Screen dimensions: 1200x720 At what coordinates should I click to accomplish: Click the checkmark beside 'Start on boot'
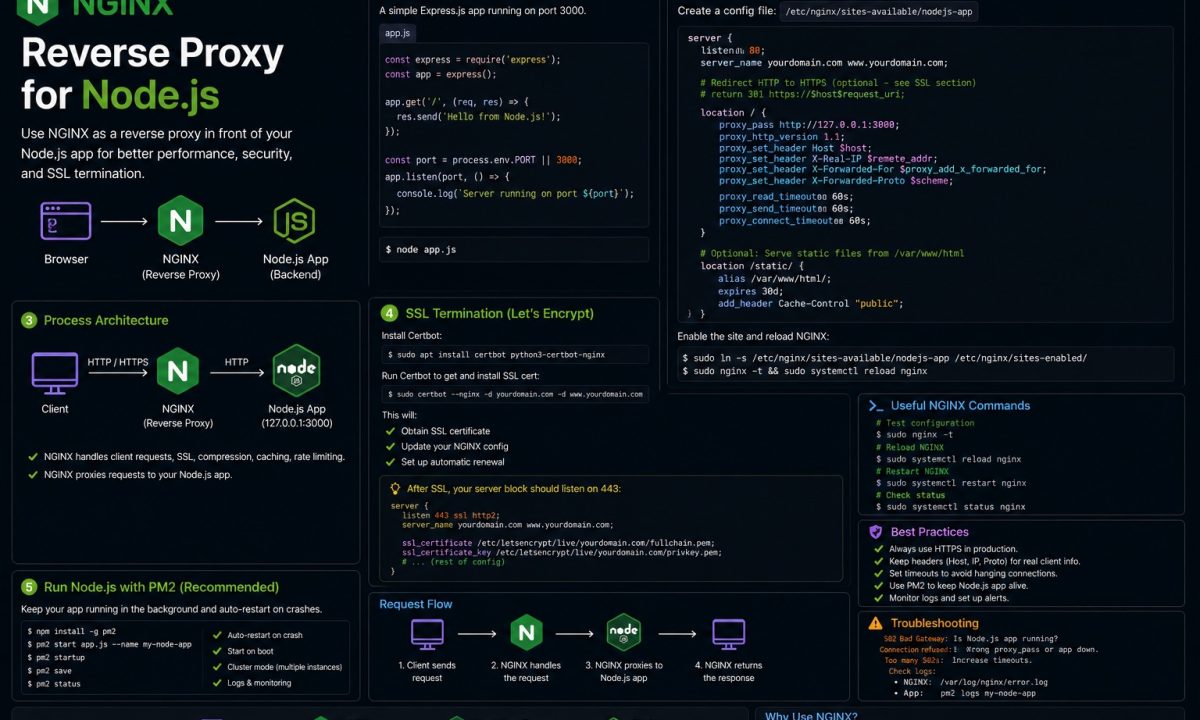pos(217,651)
